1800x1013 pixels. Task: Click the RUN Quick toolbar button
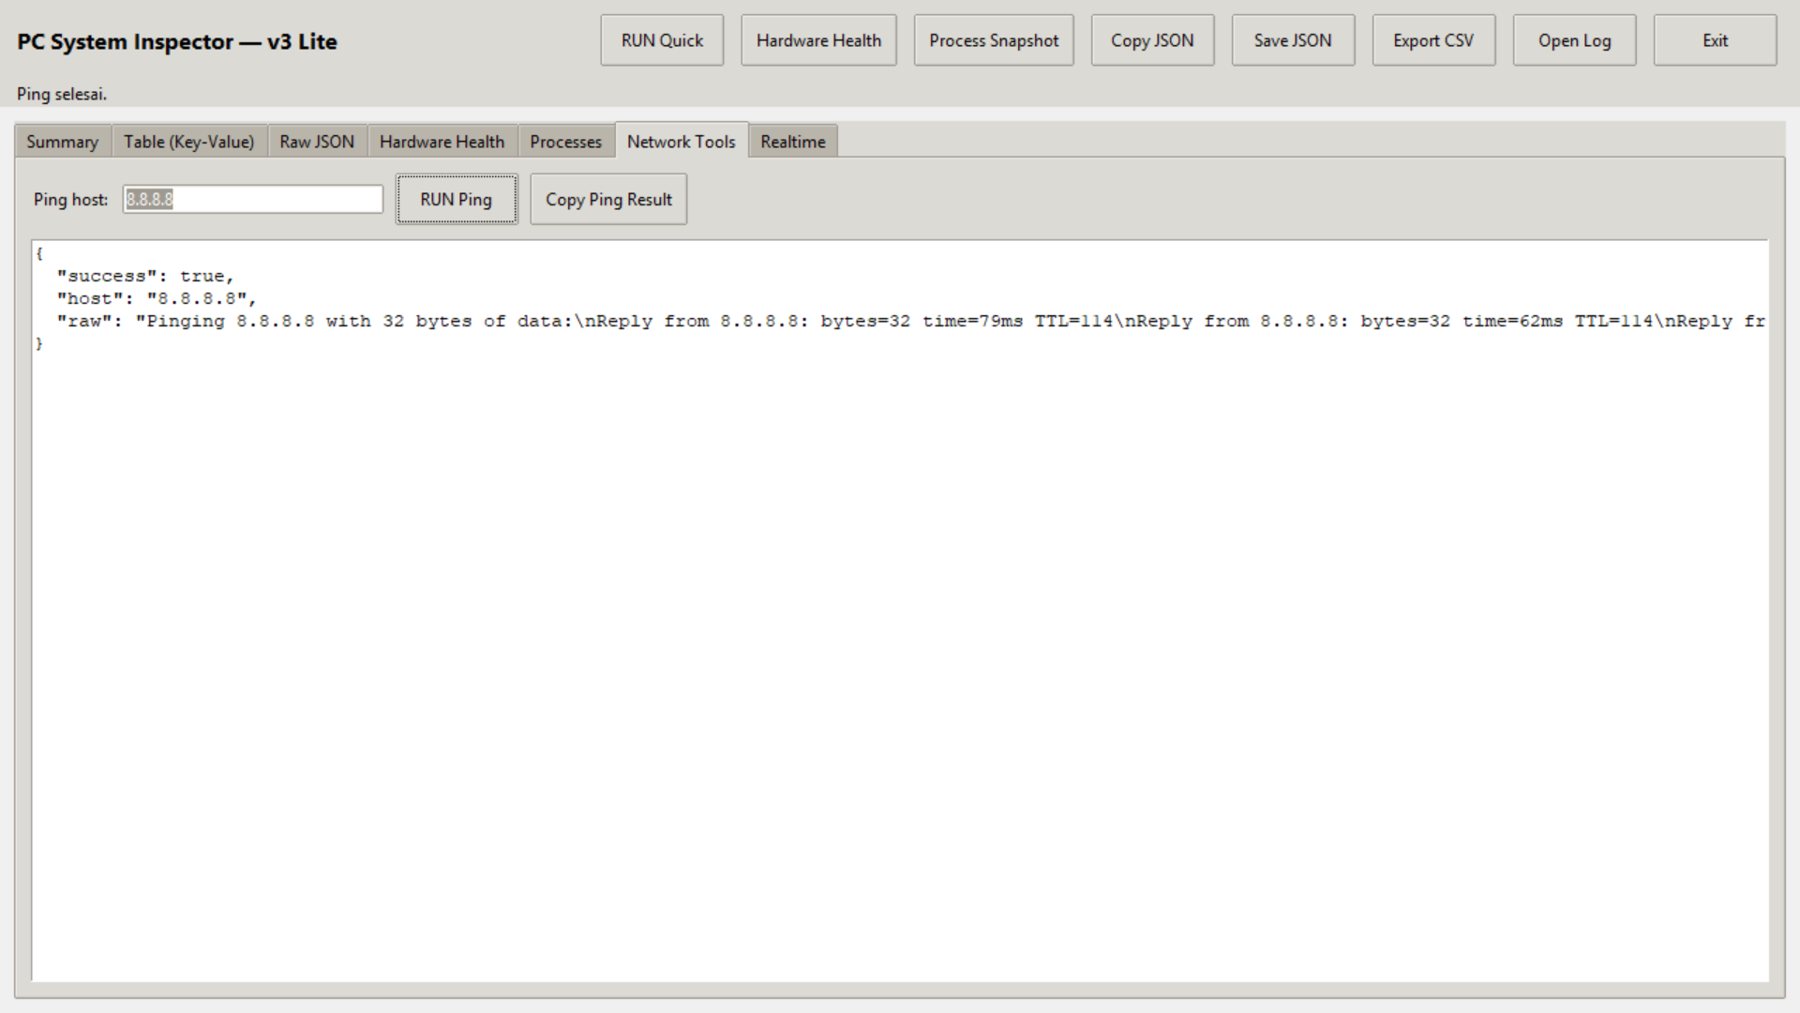(661, 40)
